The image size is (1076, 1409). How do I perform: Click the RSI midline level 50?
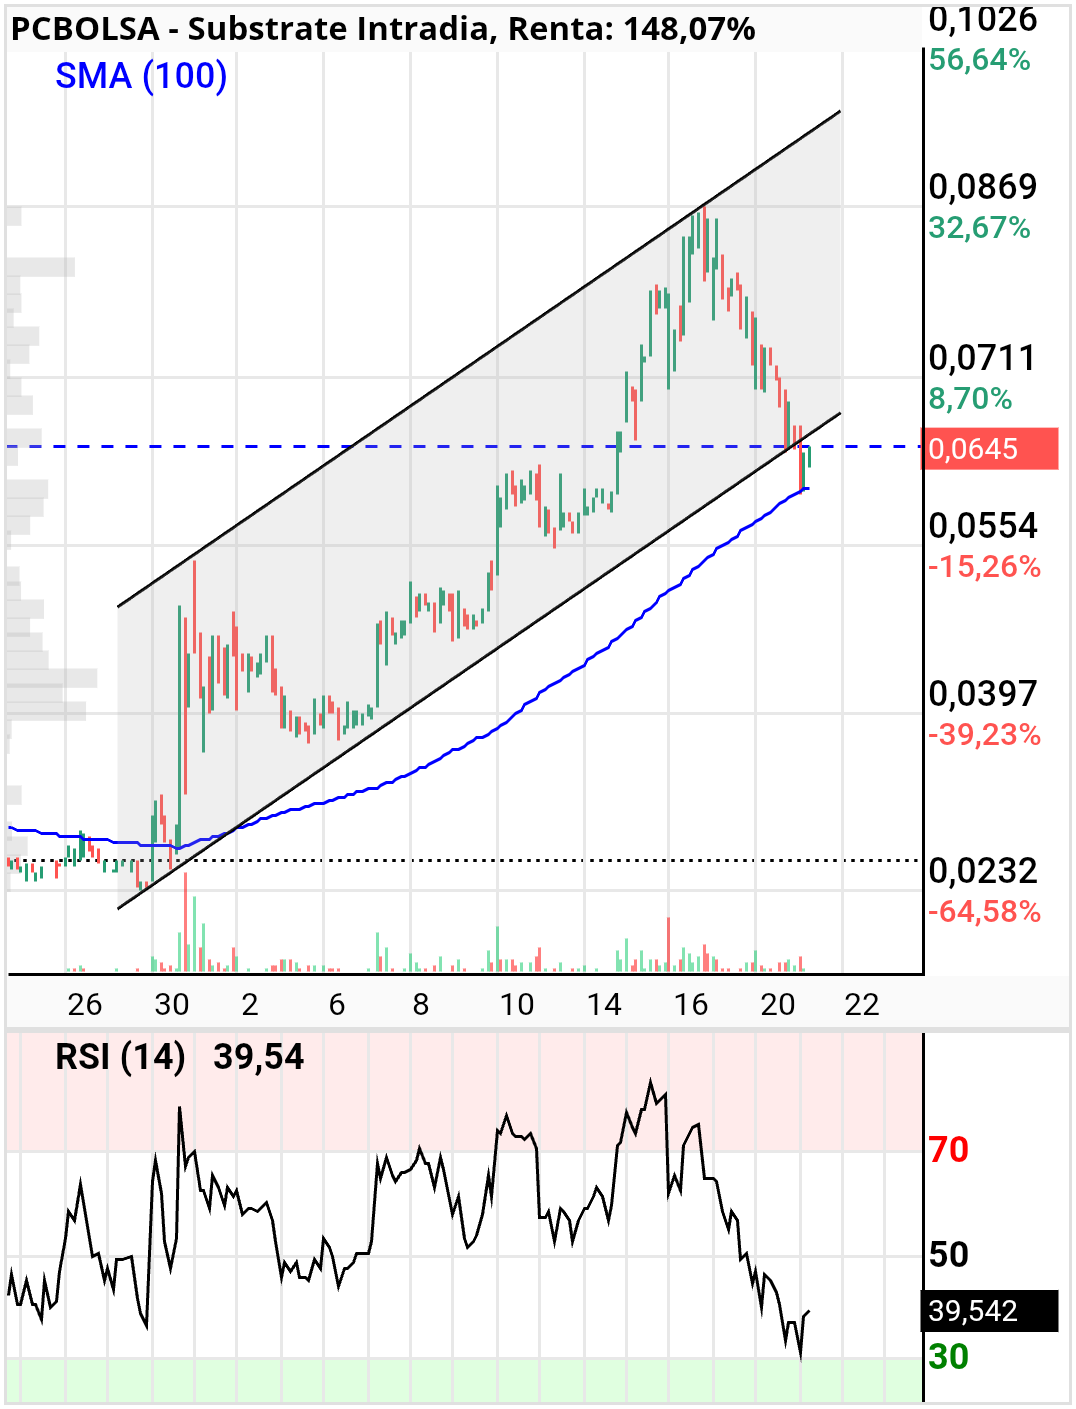coord(949,1254)
